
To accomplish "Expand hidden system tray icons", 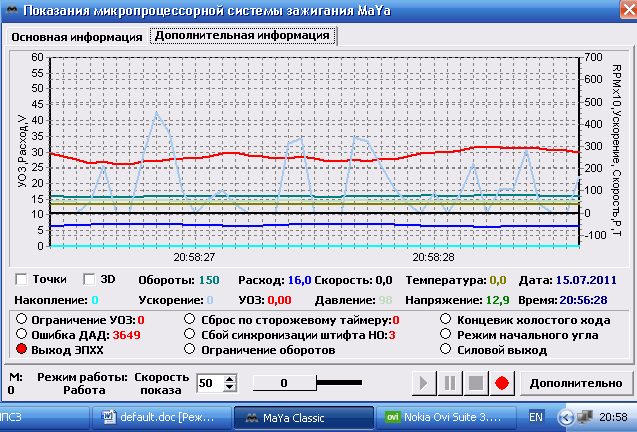I will pyautogui.click(x=570, y=416).
